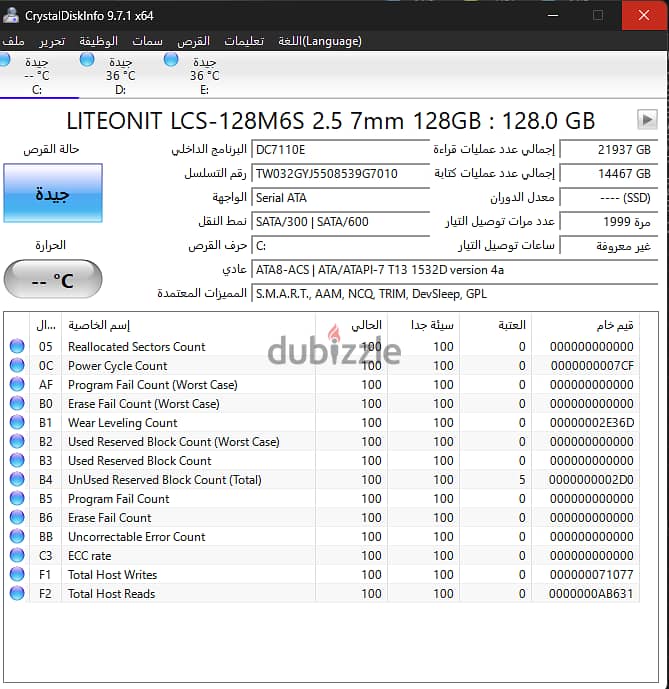Click status circle for Wear Leveling Count
This screenshot has width=669, height=689.
(x=17, y=422)
